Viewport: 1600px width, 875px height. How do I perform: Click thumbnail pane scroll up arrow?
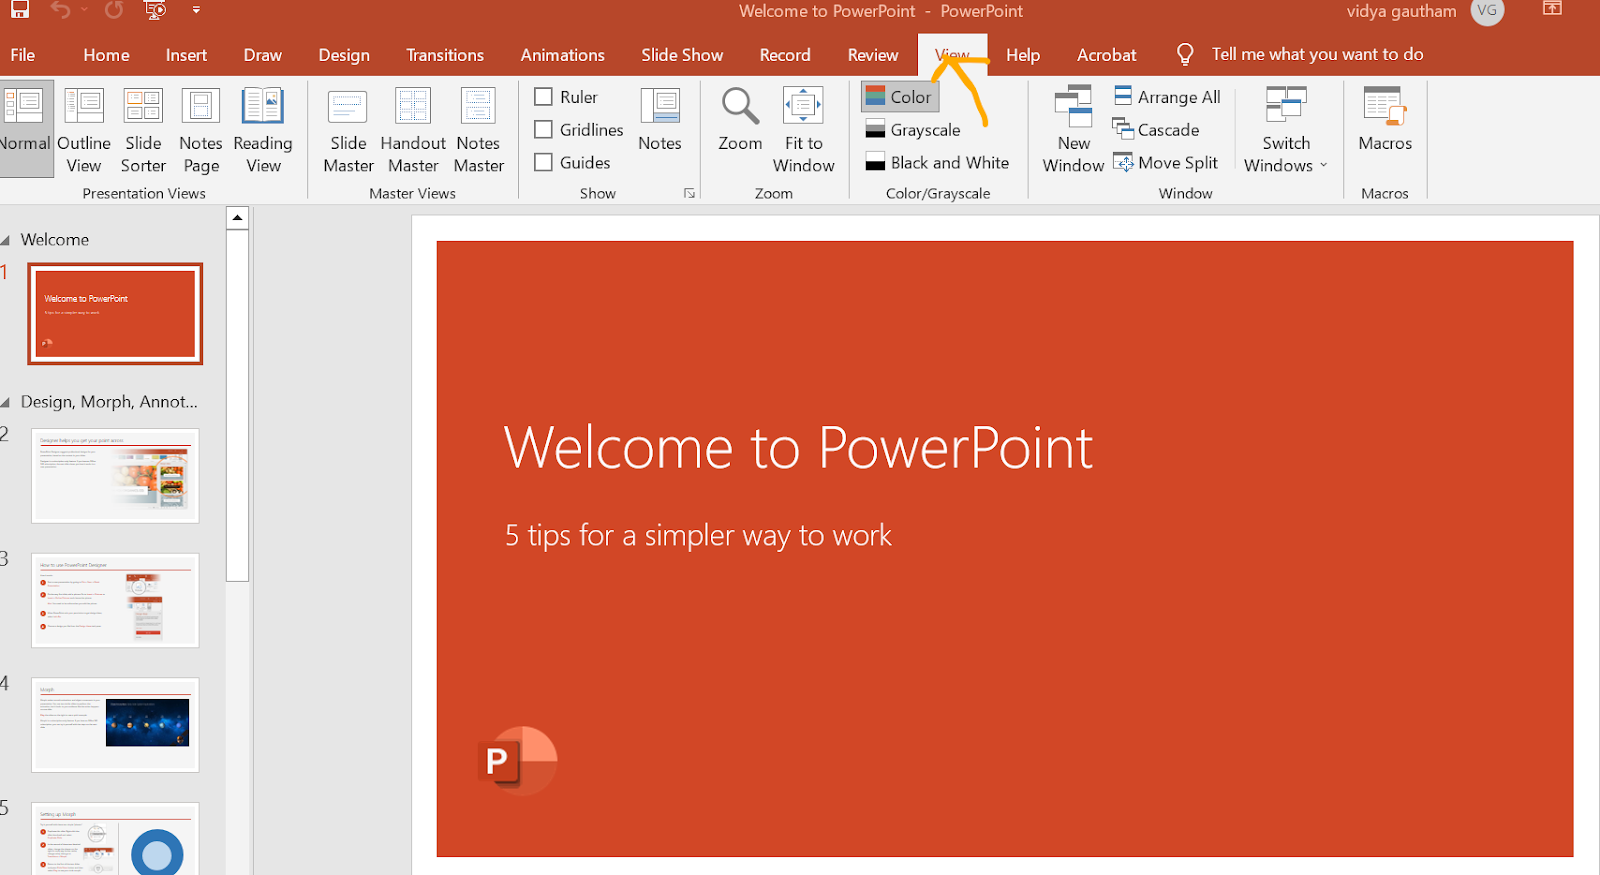(237, 217)
